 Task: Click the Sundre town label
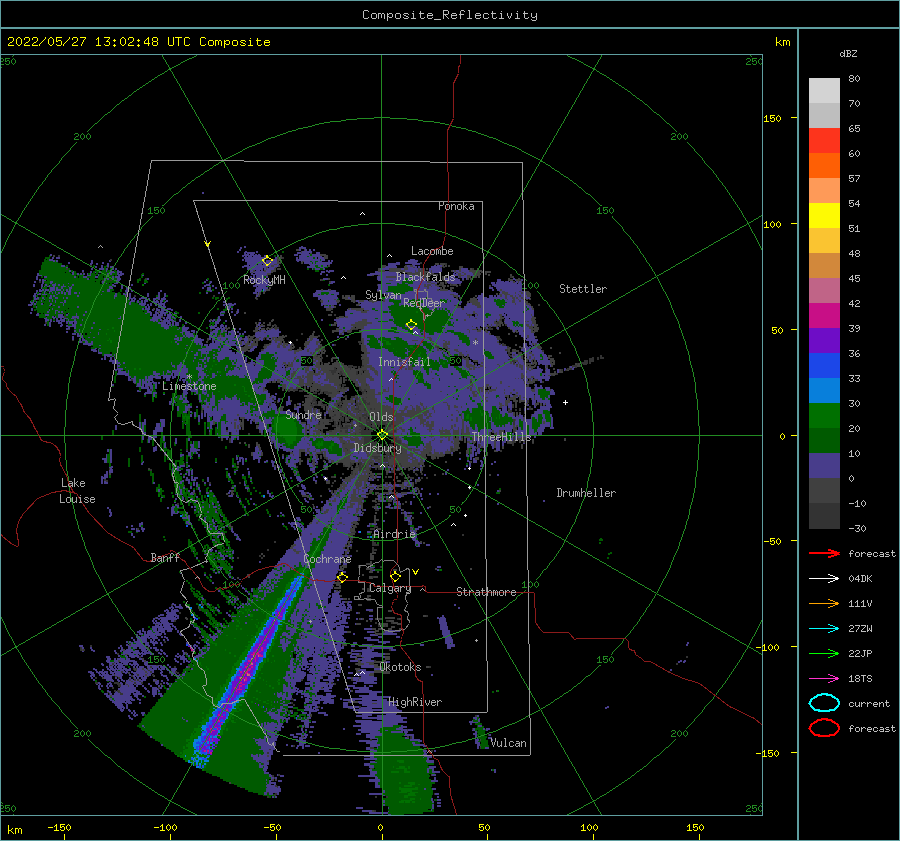(303, 415)
